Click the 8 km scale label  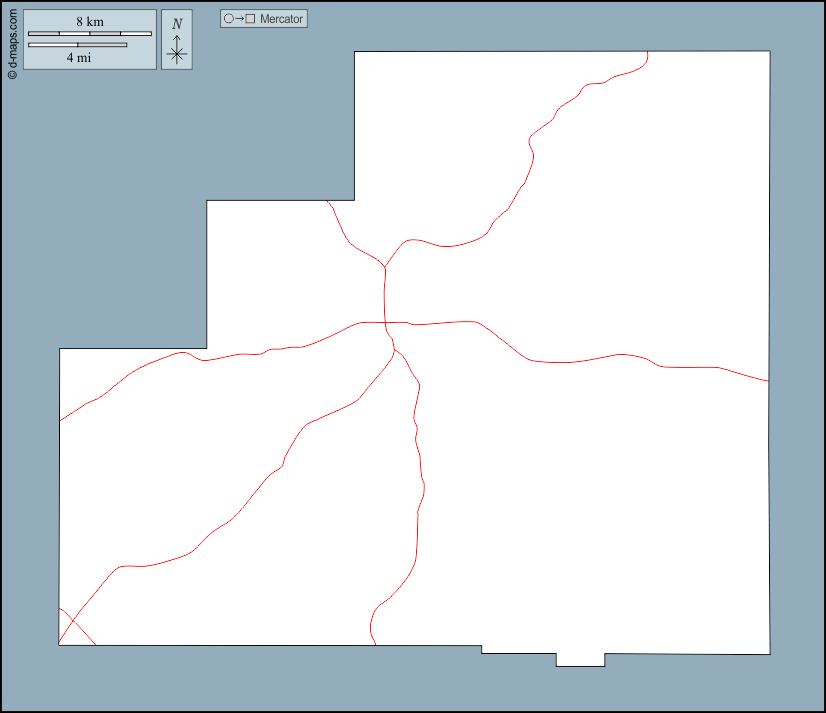tap(90, 22)
